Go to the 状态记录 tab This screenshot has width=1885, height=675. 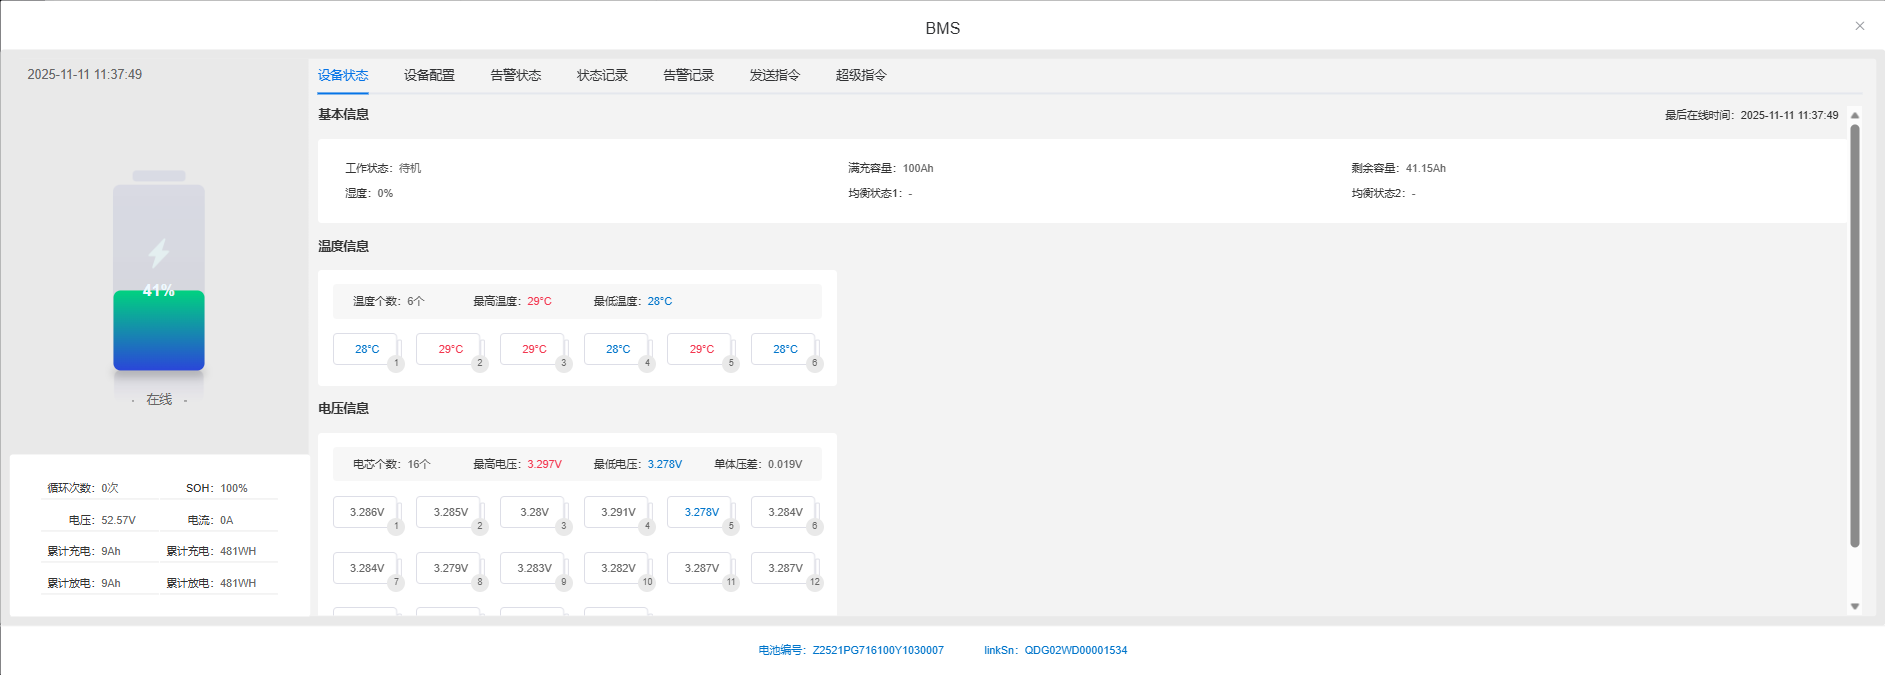click(602, 75)
